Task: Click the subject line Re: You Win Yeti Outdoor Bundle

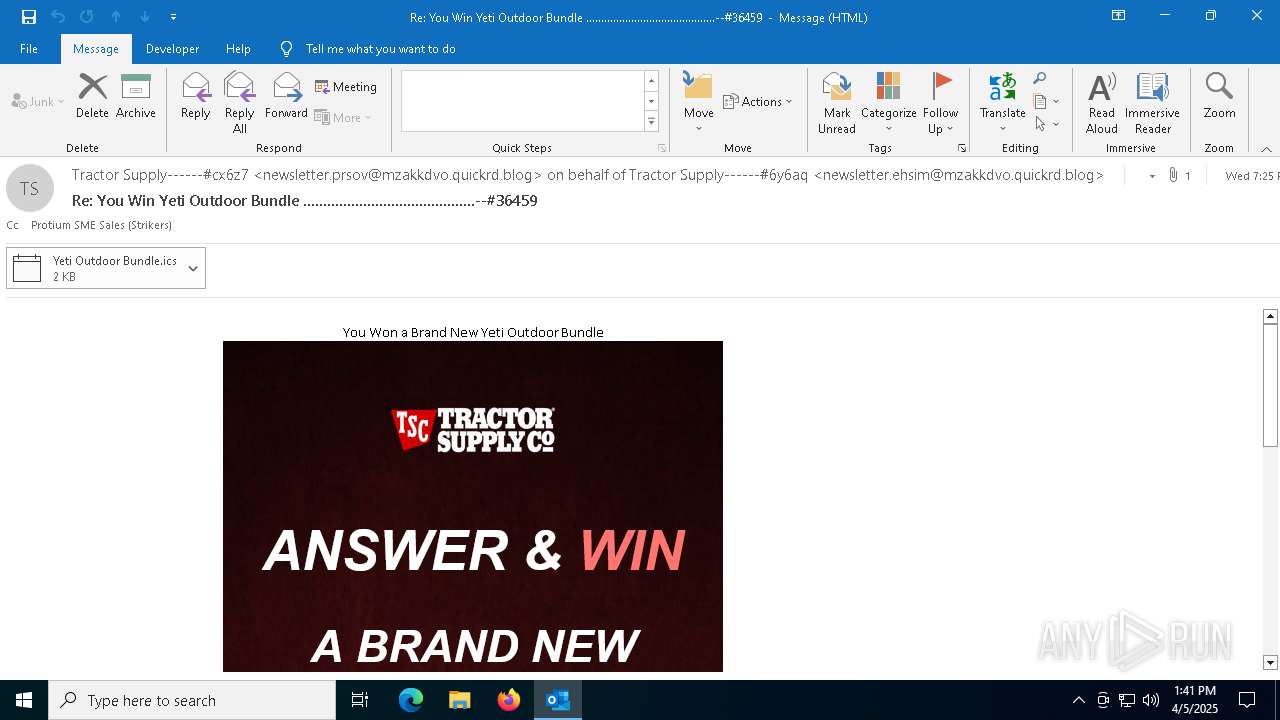Action: [x=305, y=201]
